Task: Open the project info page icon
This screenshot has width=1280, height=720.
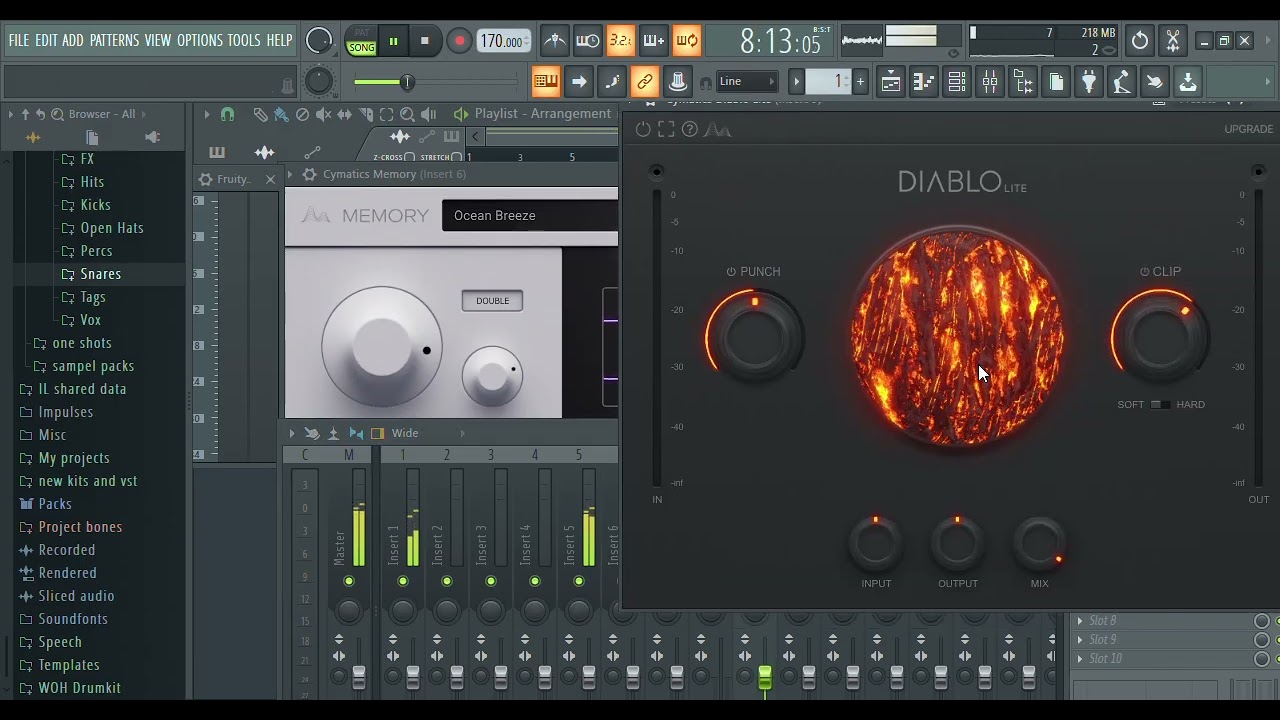Action: coord(1056,82)
